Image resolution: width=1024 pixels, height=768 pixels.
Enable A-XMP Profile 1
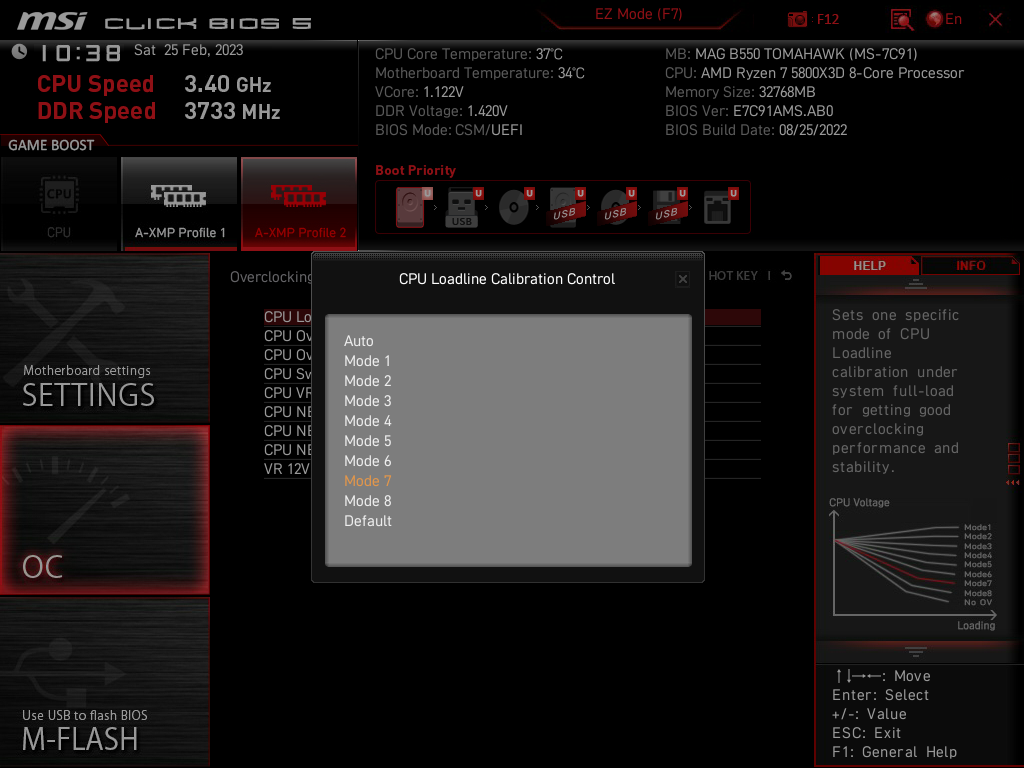(x=180, y=204)
